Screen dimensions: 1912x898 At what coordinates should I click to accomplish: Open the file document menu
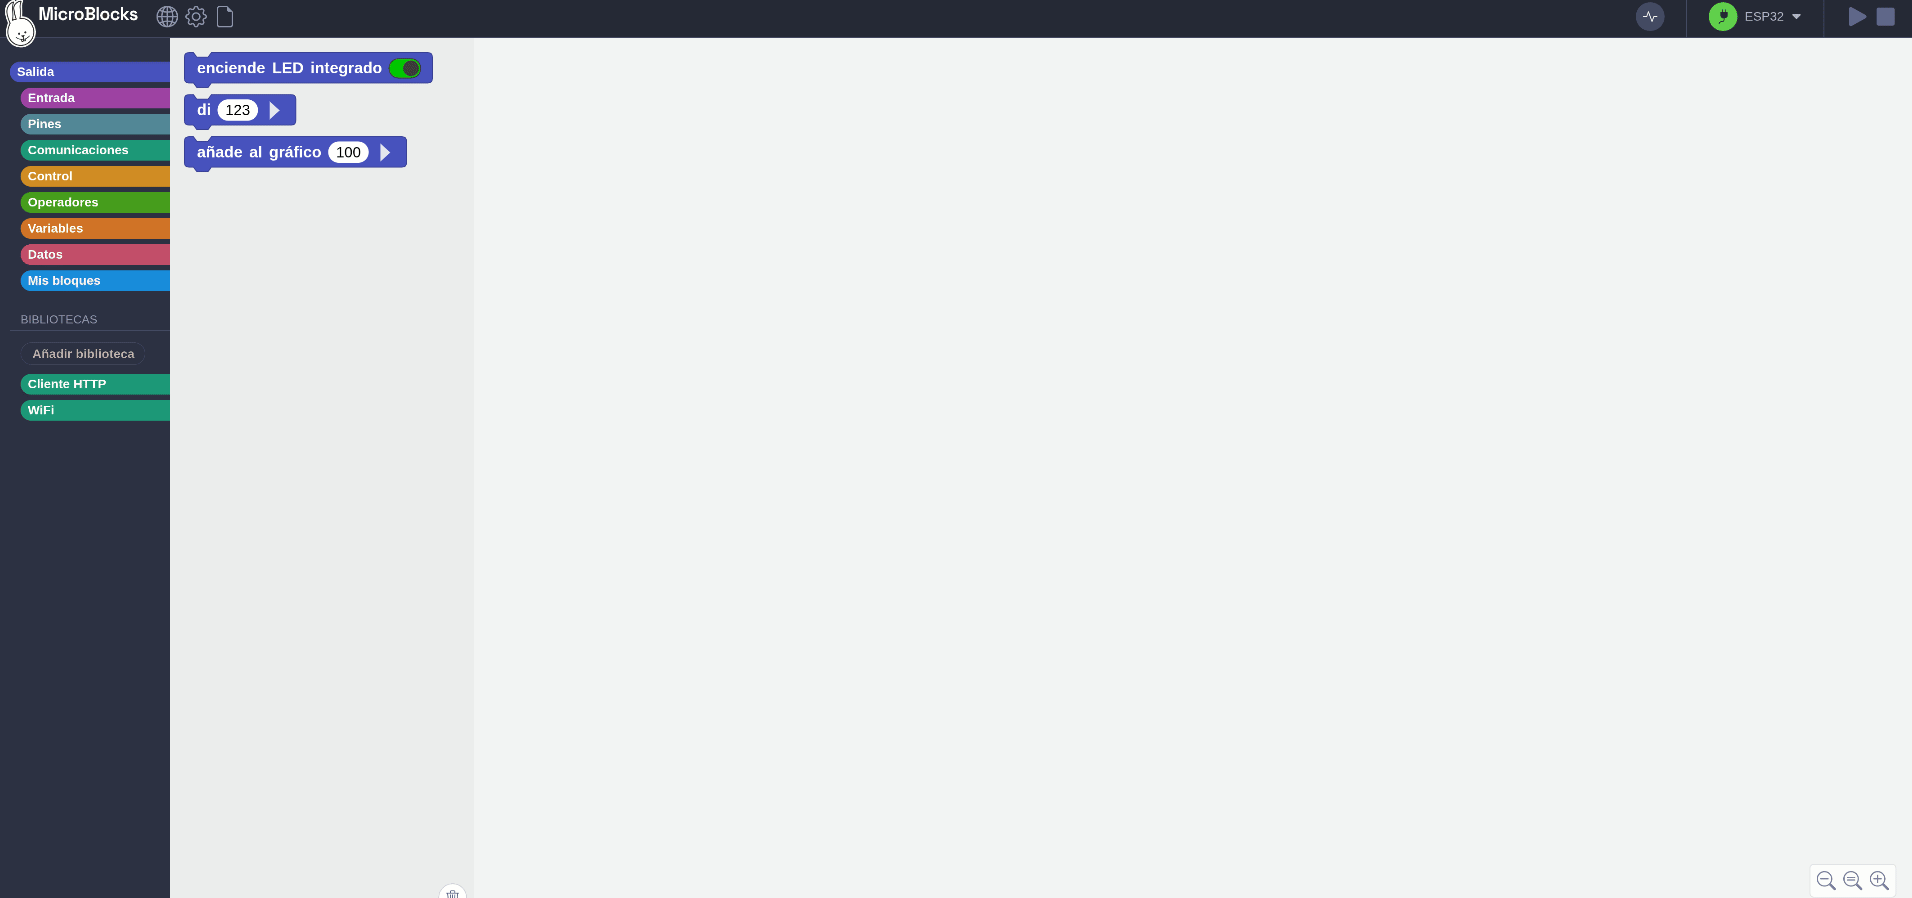tap(225, 17)
